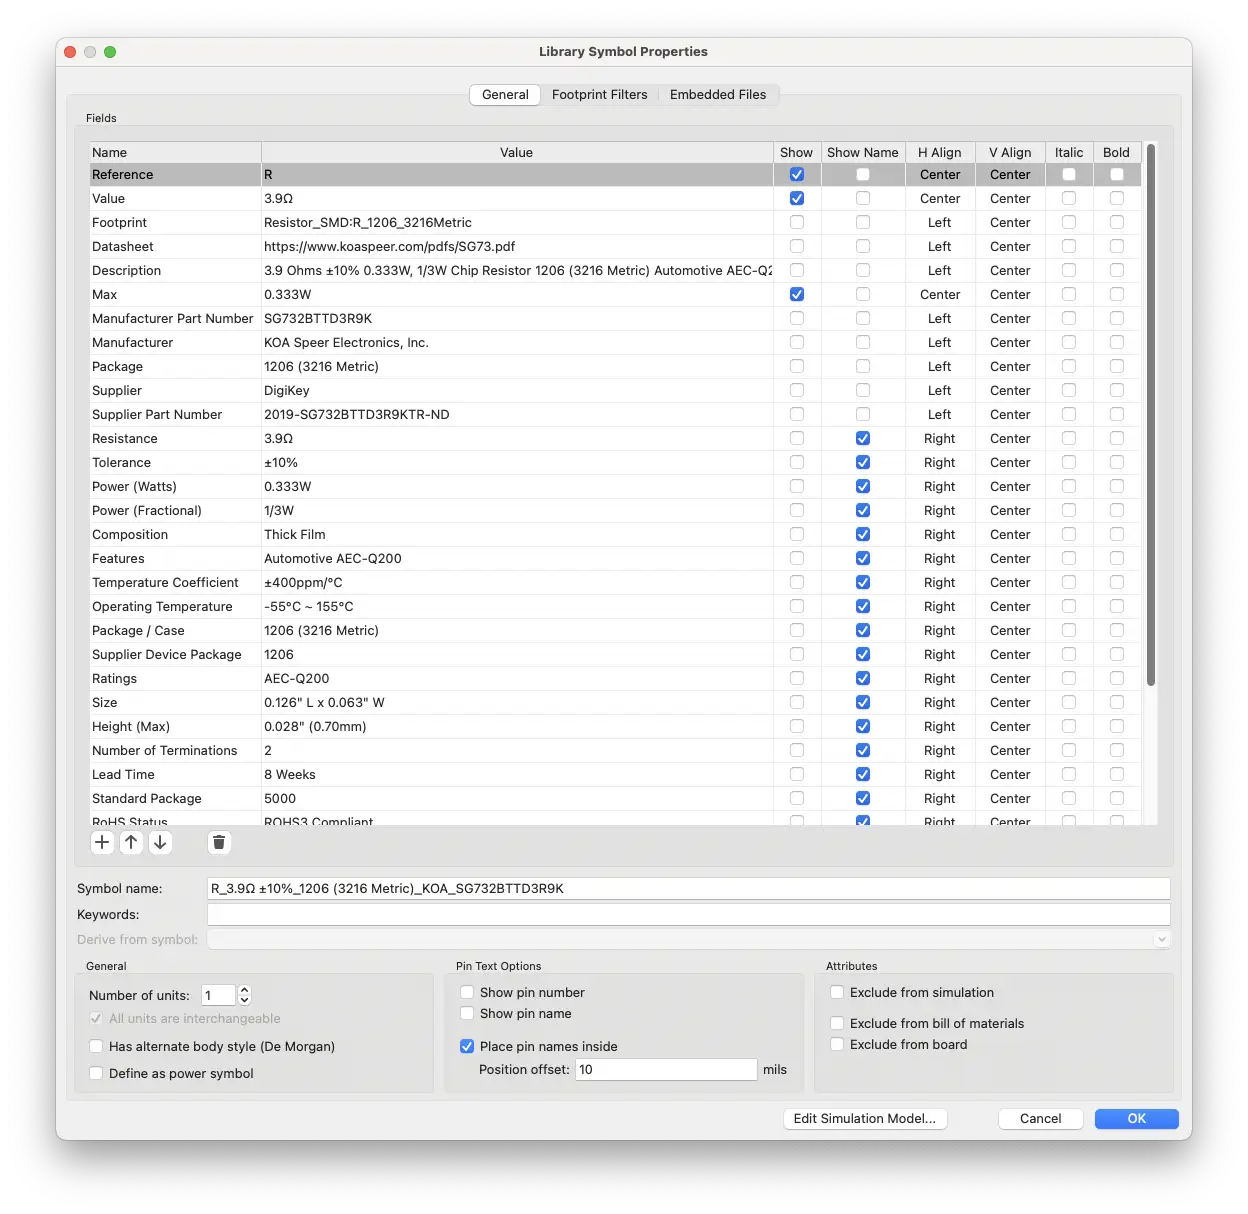Enable Exclude from bill of materials
Screen dimensions: 1248x1214
tap(838, 1023)
